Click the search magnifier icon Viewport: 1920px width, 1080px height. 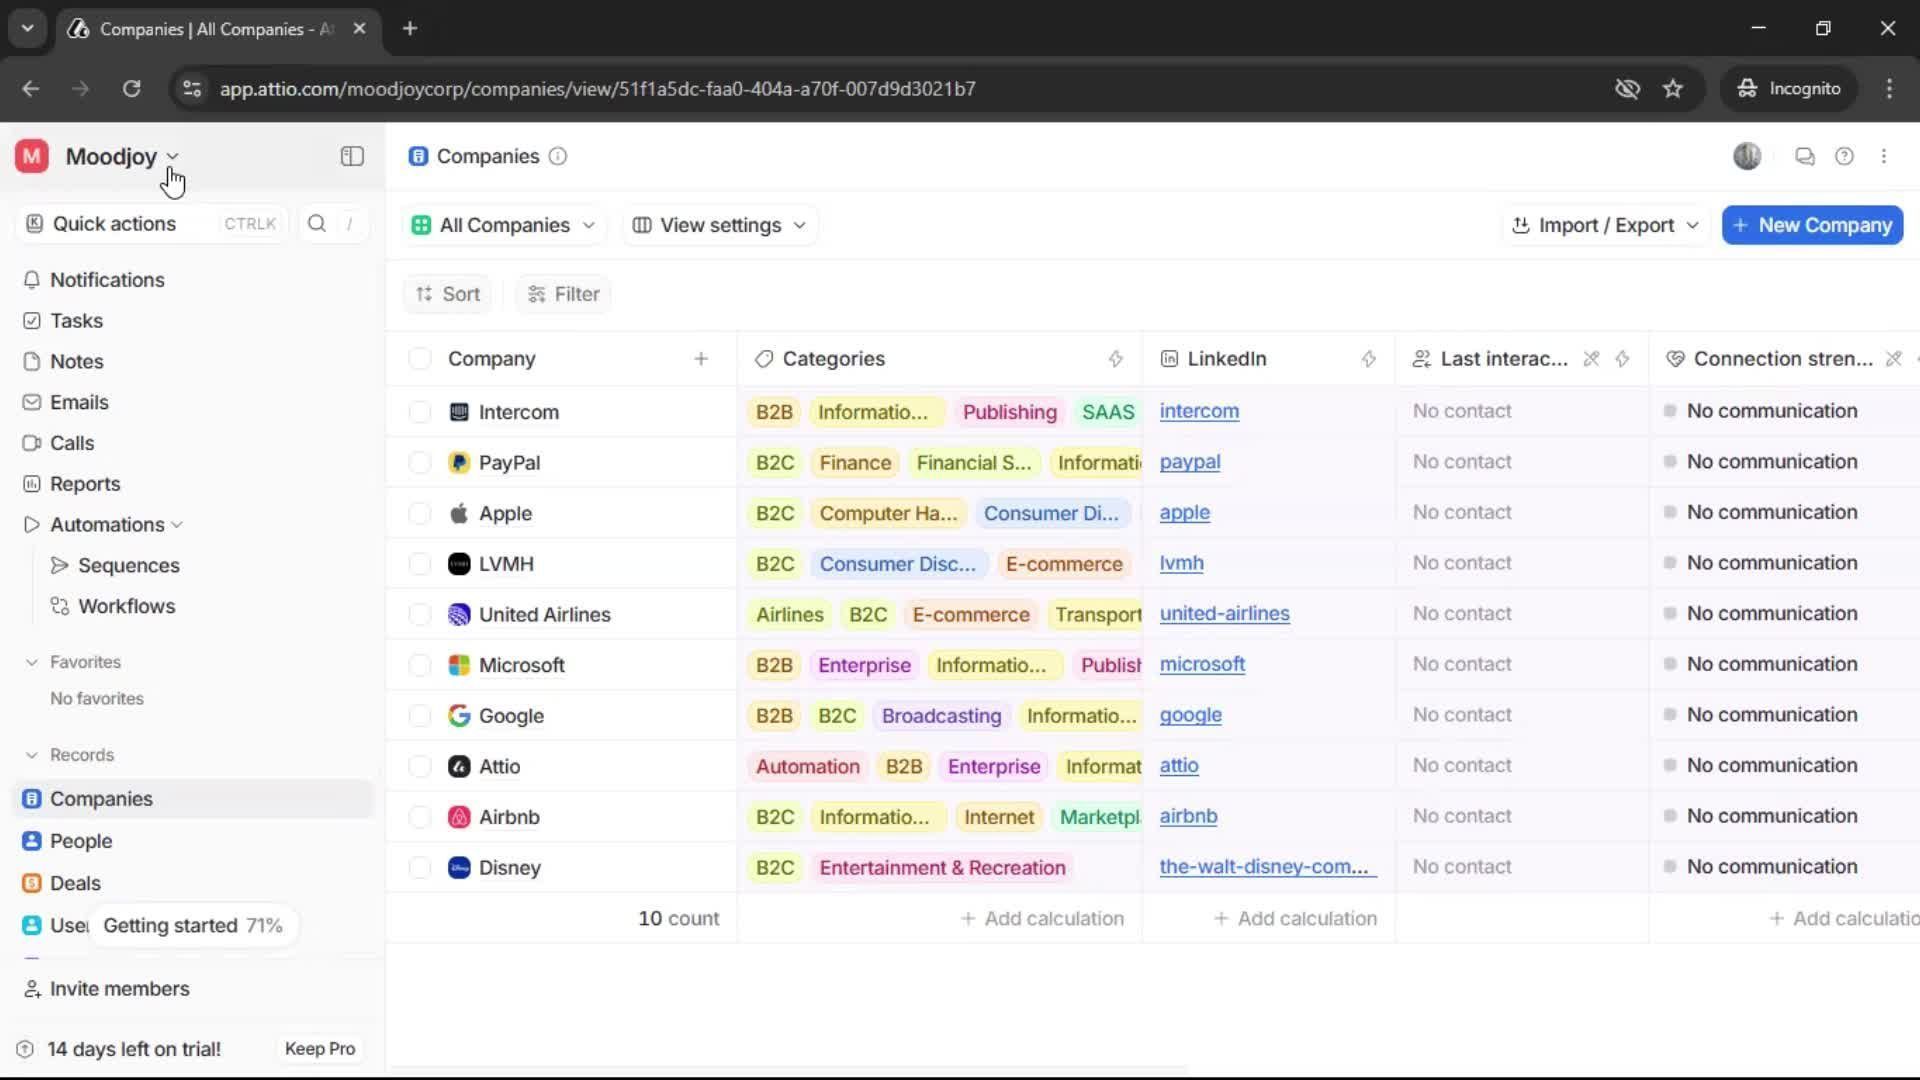[317, 224]
